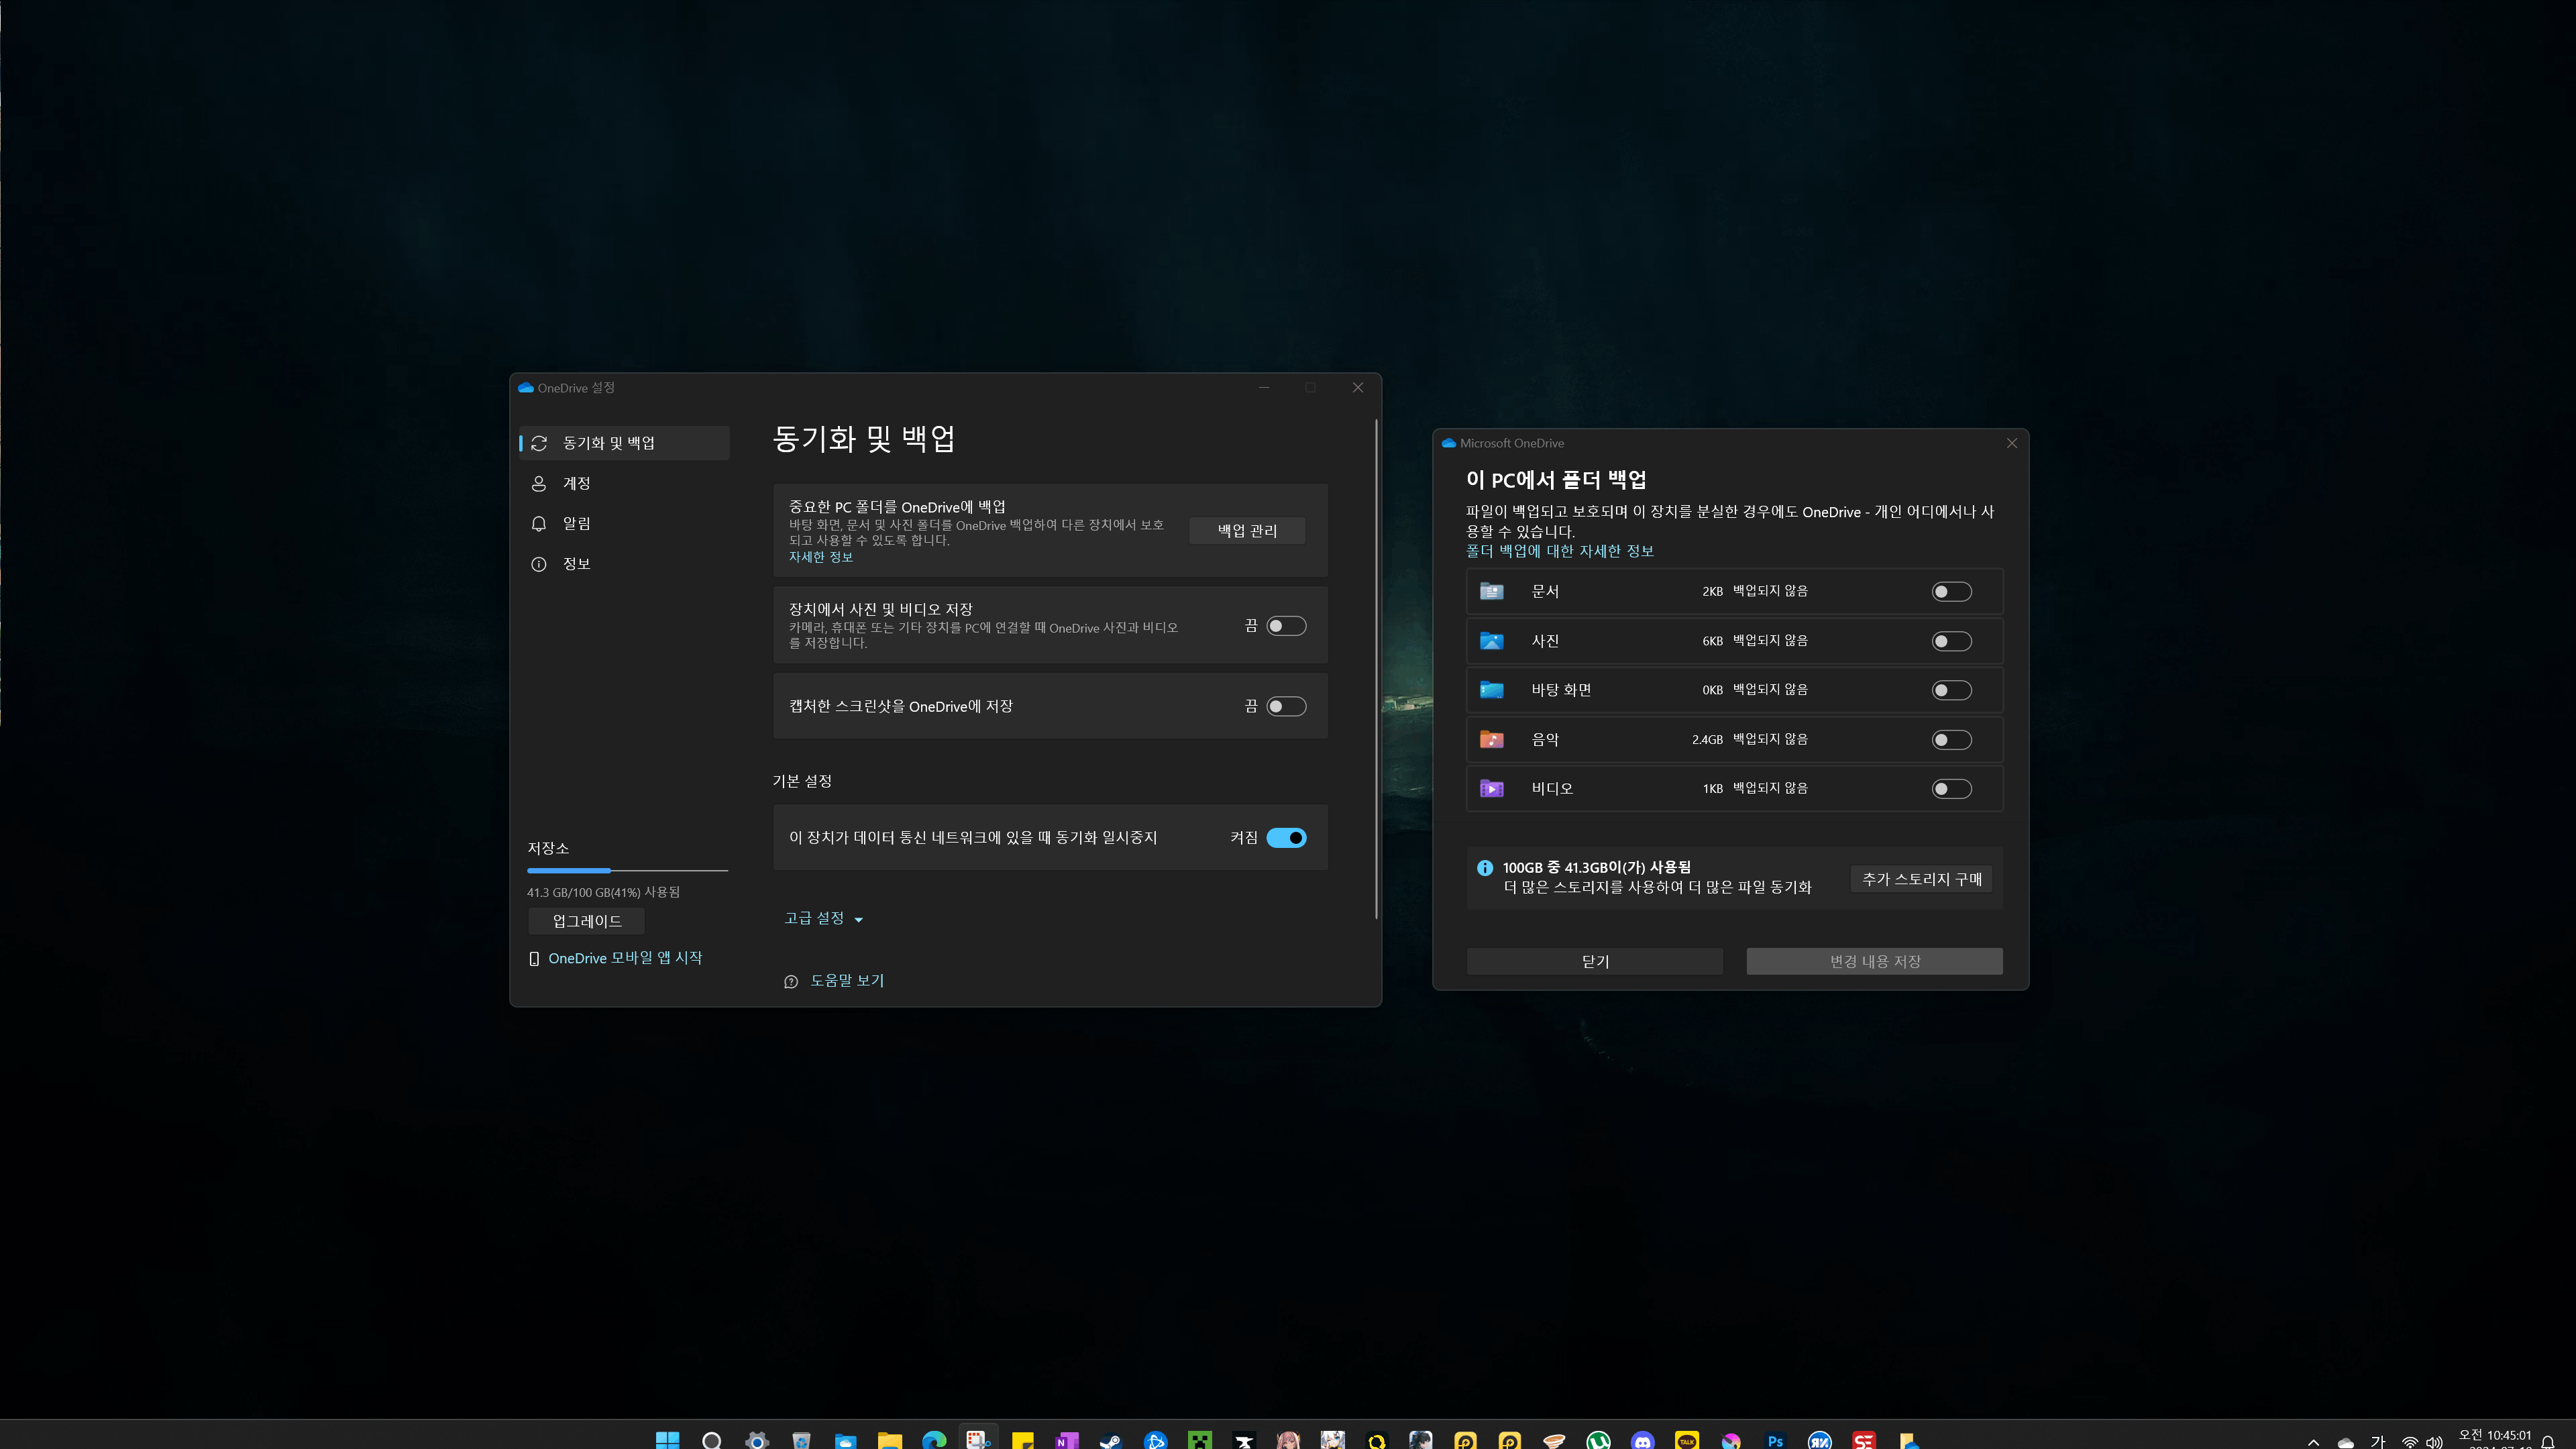The width and height of the screenshot is (2576, 1449).
Task: Close the Microsoft OneDrive backup dialog
Action: point(2012,443)
